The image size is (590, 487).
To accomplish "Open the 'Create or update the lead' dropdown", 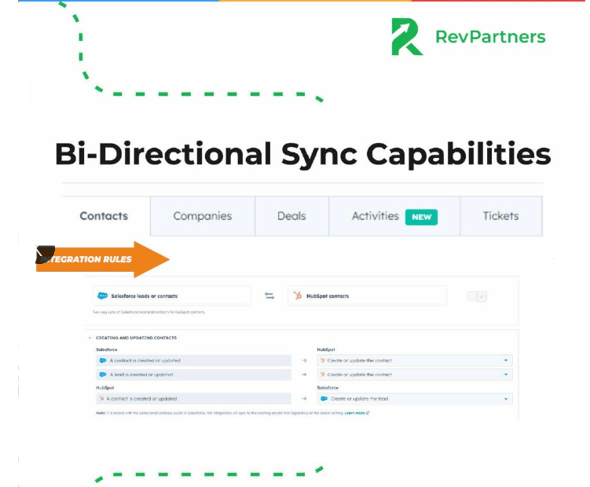I will (414, 399).
